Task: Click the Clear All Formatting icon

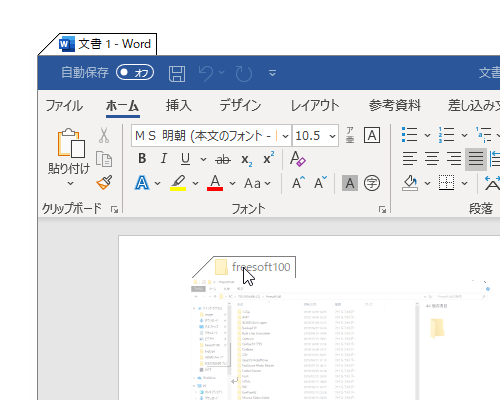Action: pyautogui.click(x=297, y=159)
